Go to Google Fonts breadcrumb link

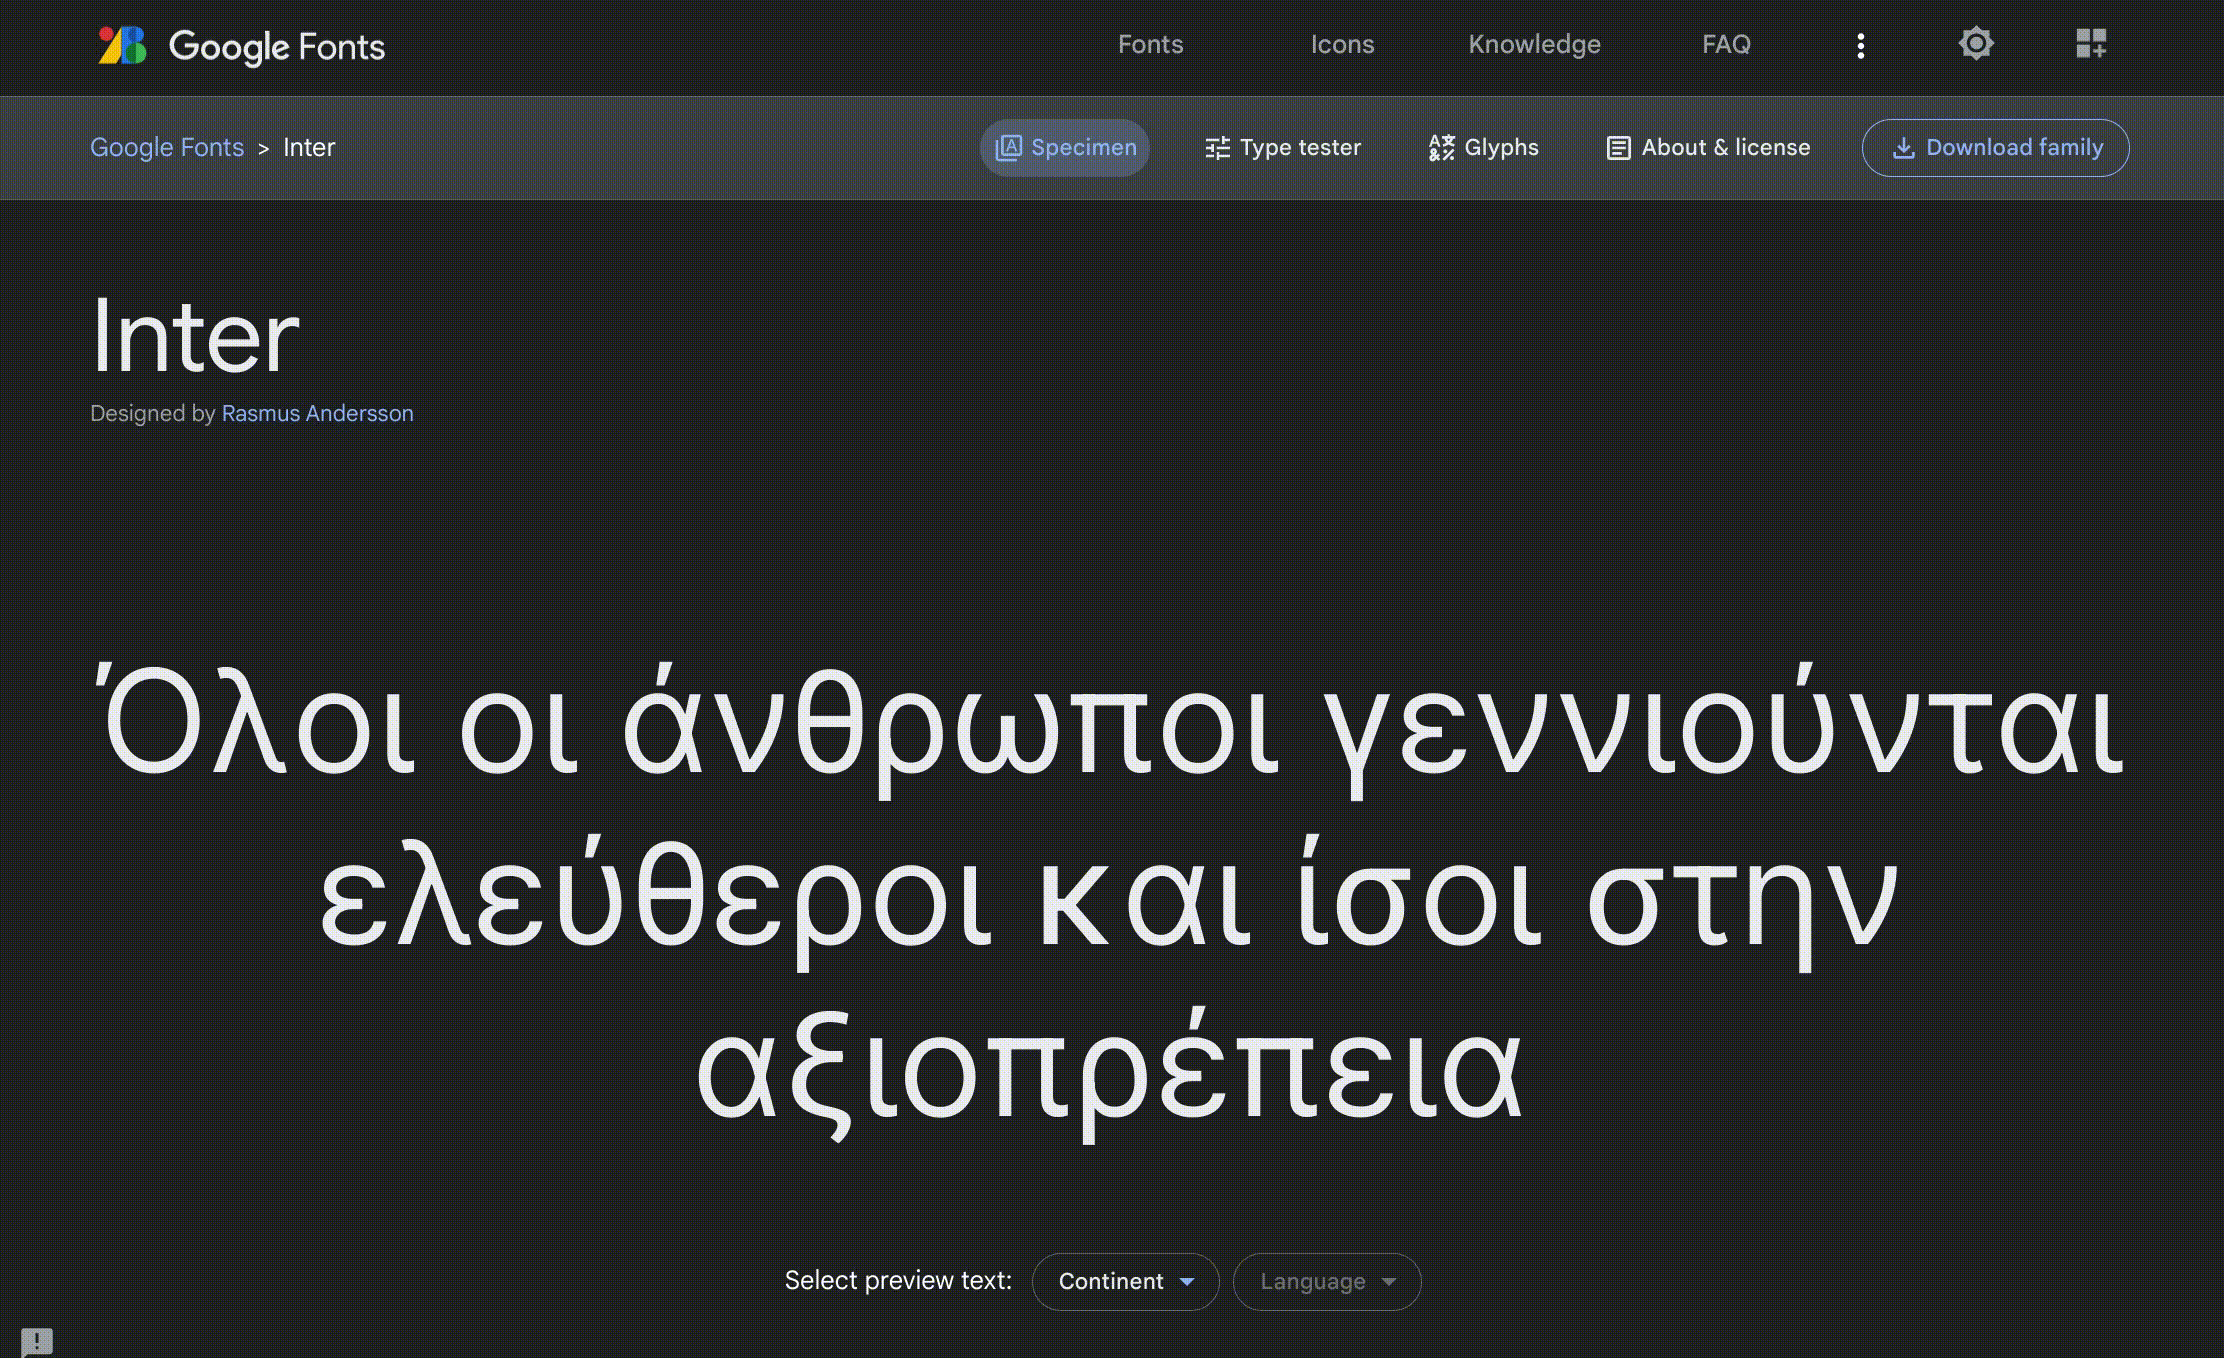pos(167,148)
